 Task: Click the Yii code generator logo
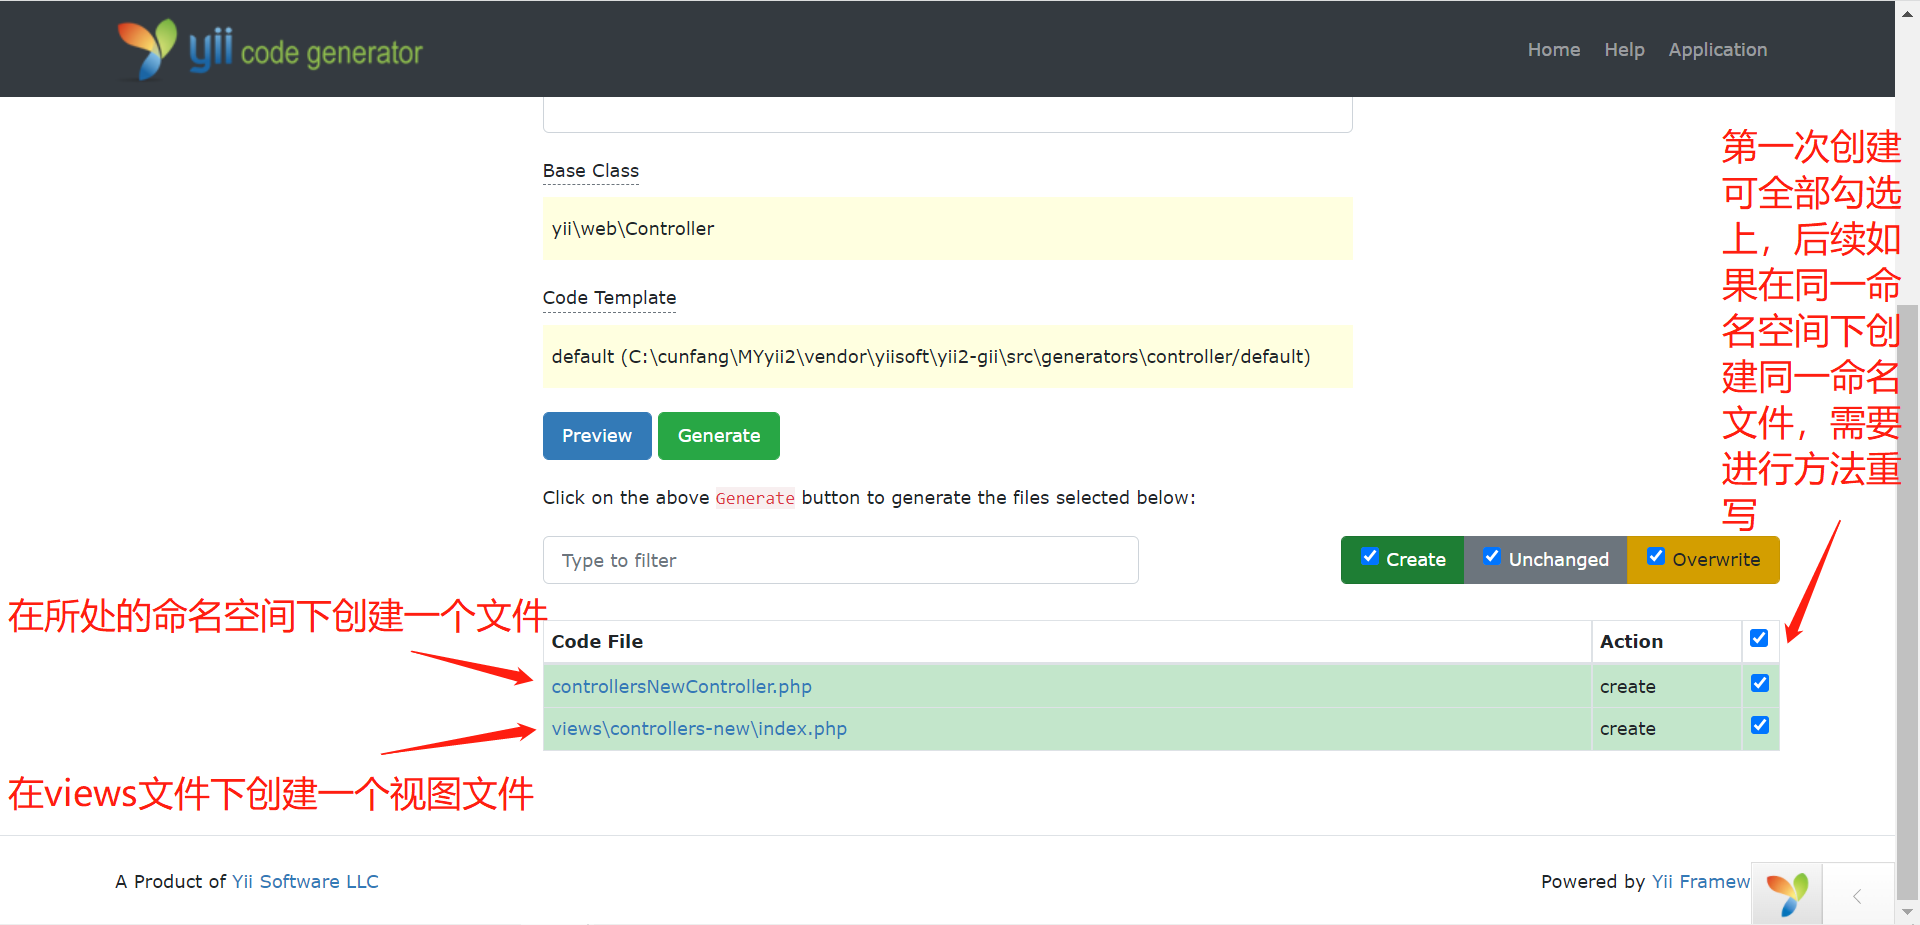click(x=270, y=49)
